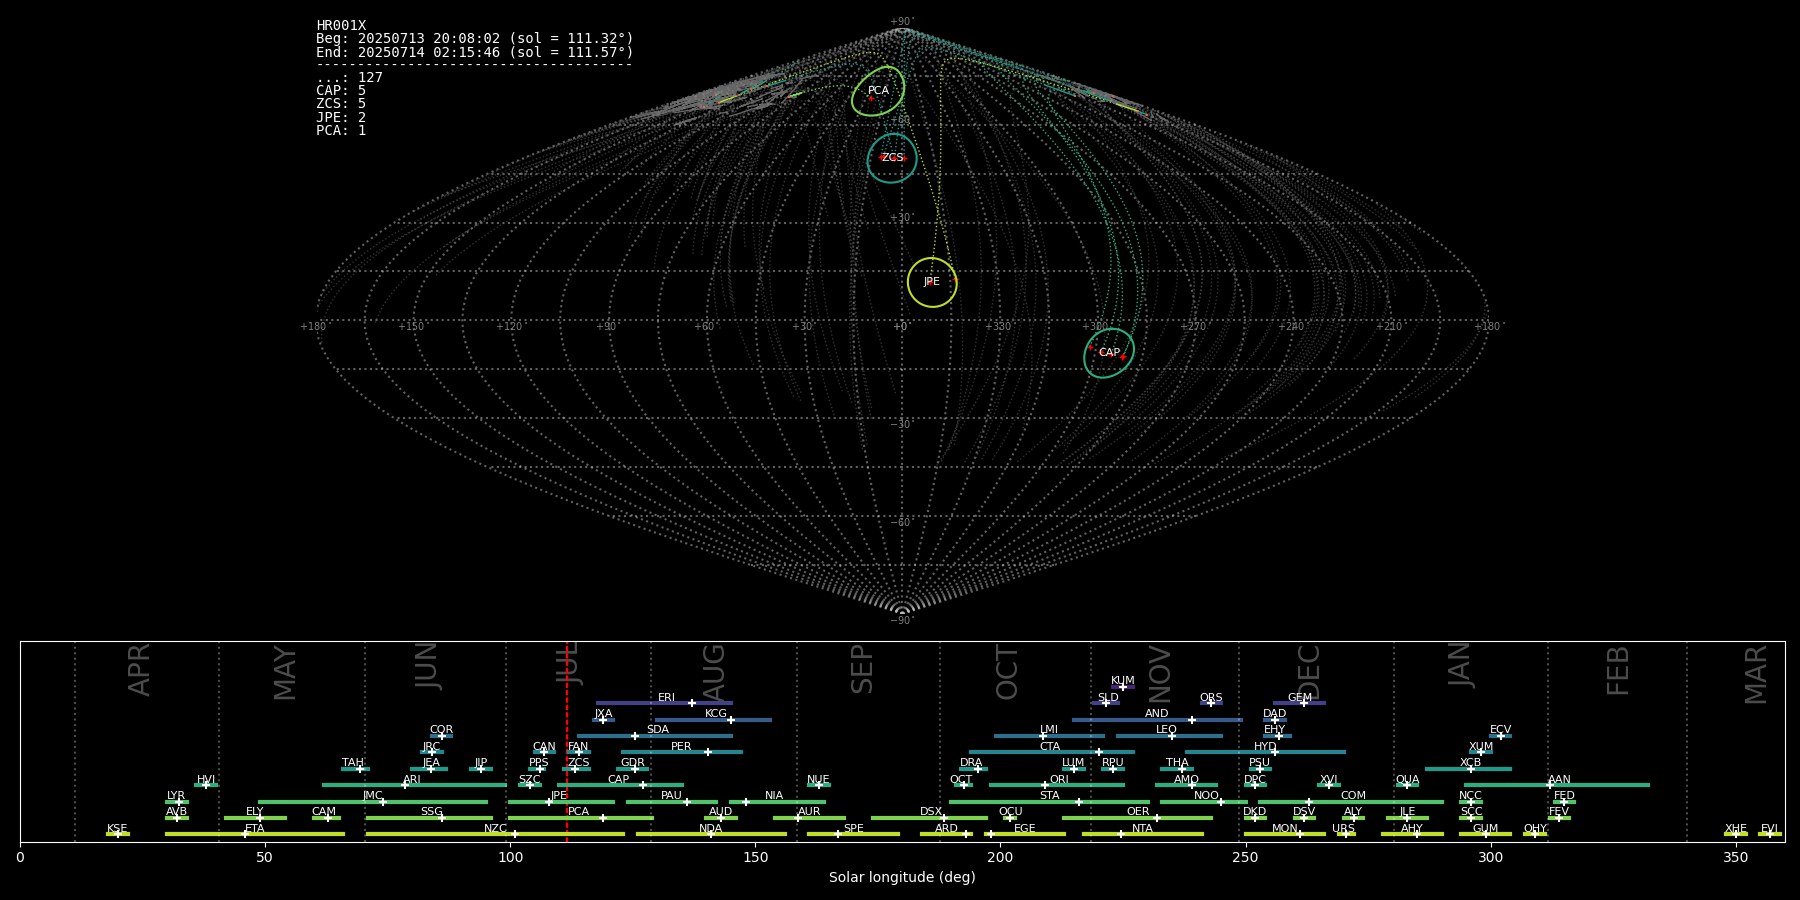Click the XHE shower label in timeline
This screenshot has height=900, width=1800.
pyautogui.click(x=1736, y=829)
